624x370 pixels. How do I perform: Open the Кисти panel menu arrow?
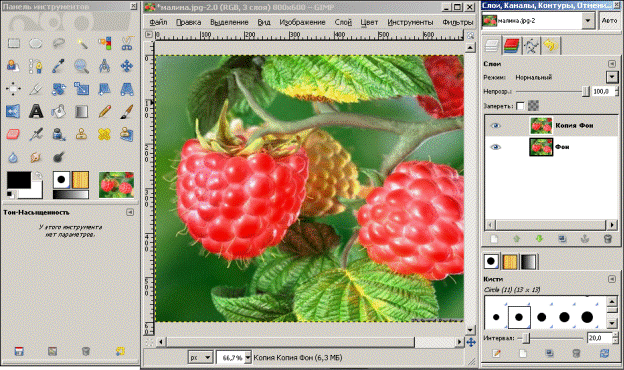pos(612,279)
